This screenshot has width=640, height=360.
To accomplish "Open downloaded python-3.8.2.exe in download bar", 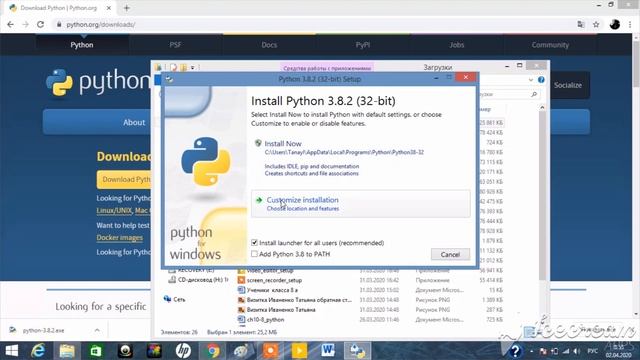I will (43, 330).
